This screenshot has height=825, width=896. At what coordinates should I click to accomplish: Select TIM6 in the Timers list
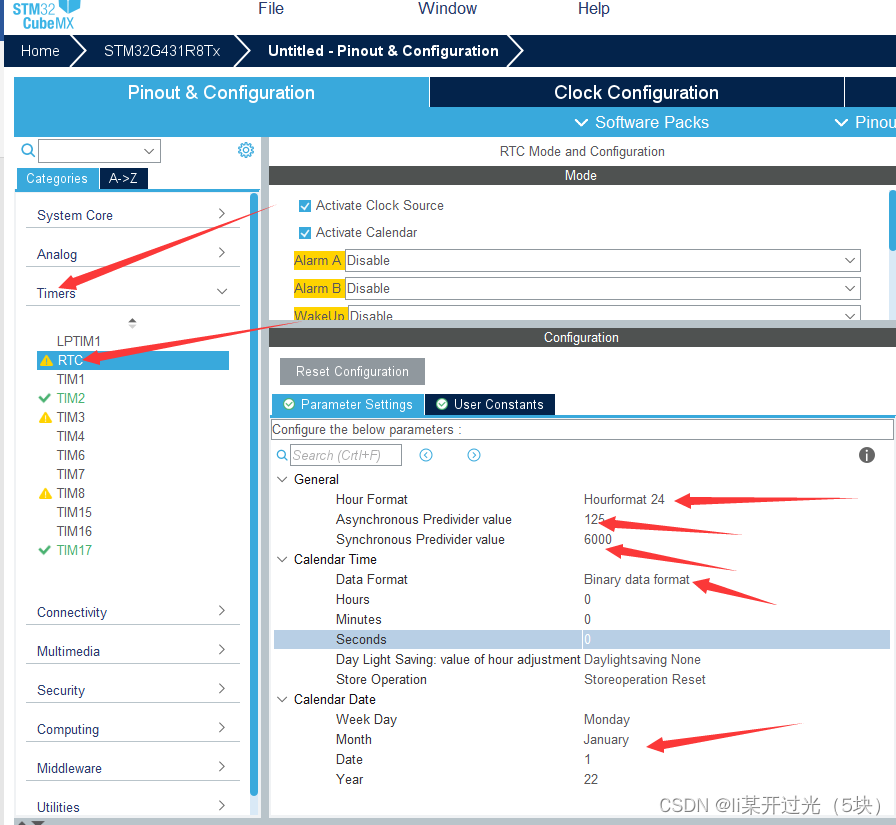tap(70, 455)
